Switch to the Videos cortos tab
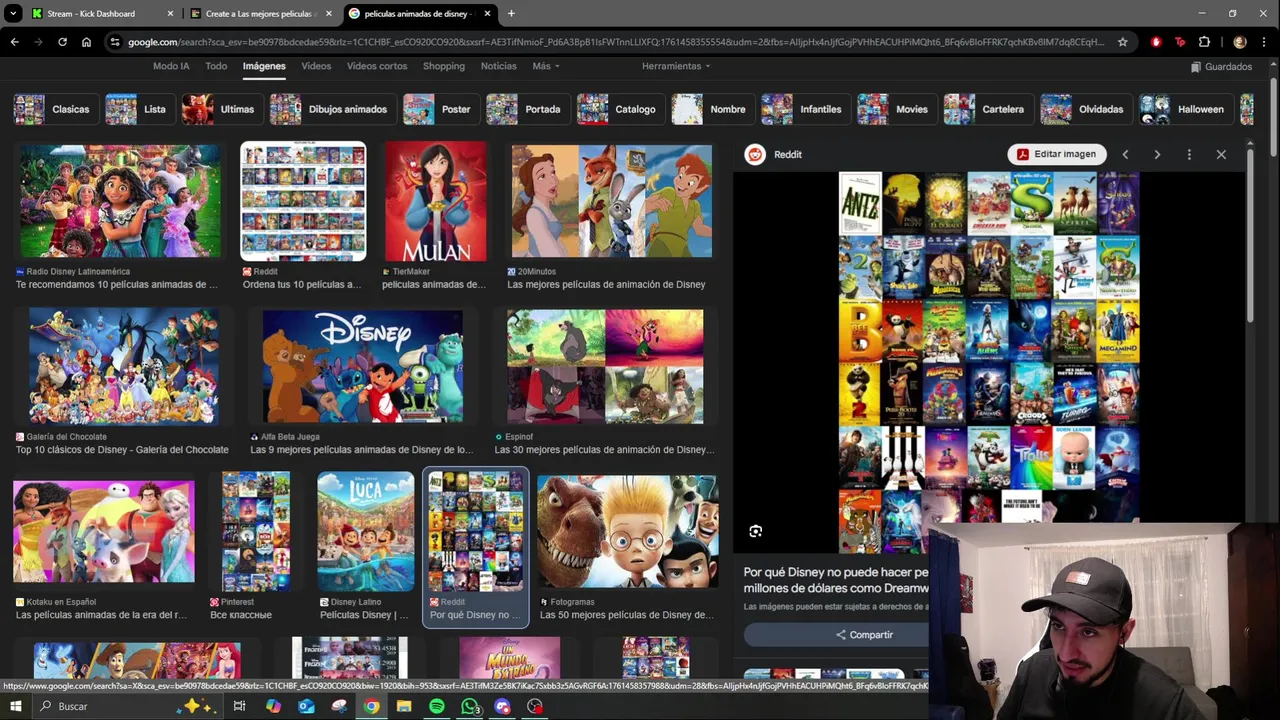This screenshot has width=1280, height=720. point(377,66)
